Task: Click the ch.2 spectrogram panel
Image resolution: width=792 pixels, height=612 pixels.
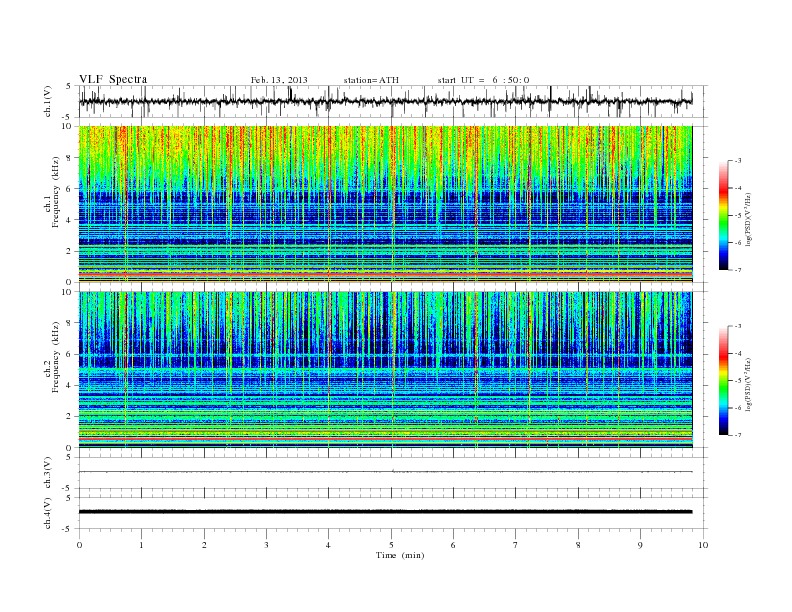Action: [x=385, y=370]
